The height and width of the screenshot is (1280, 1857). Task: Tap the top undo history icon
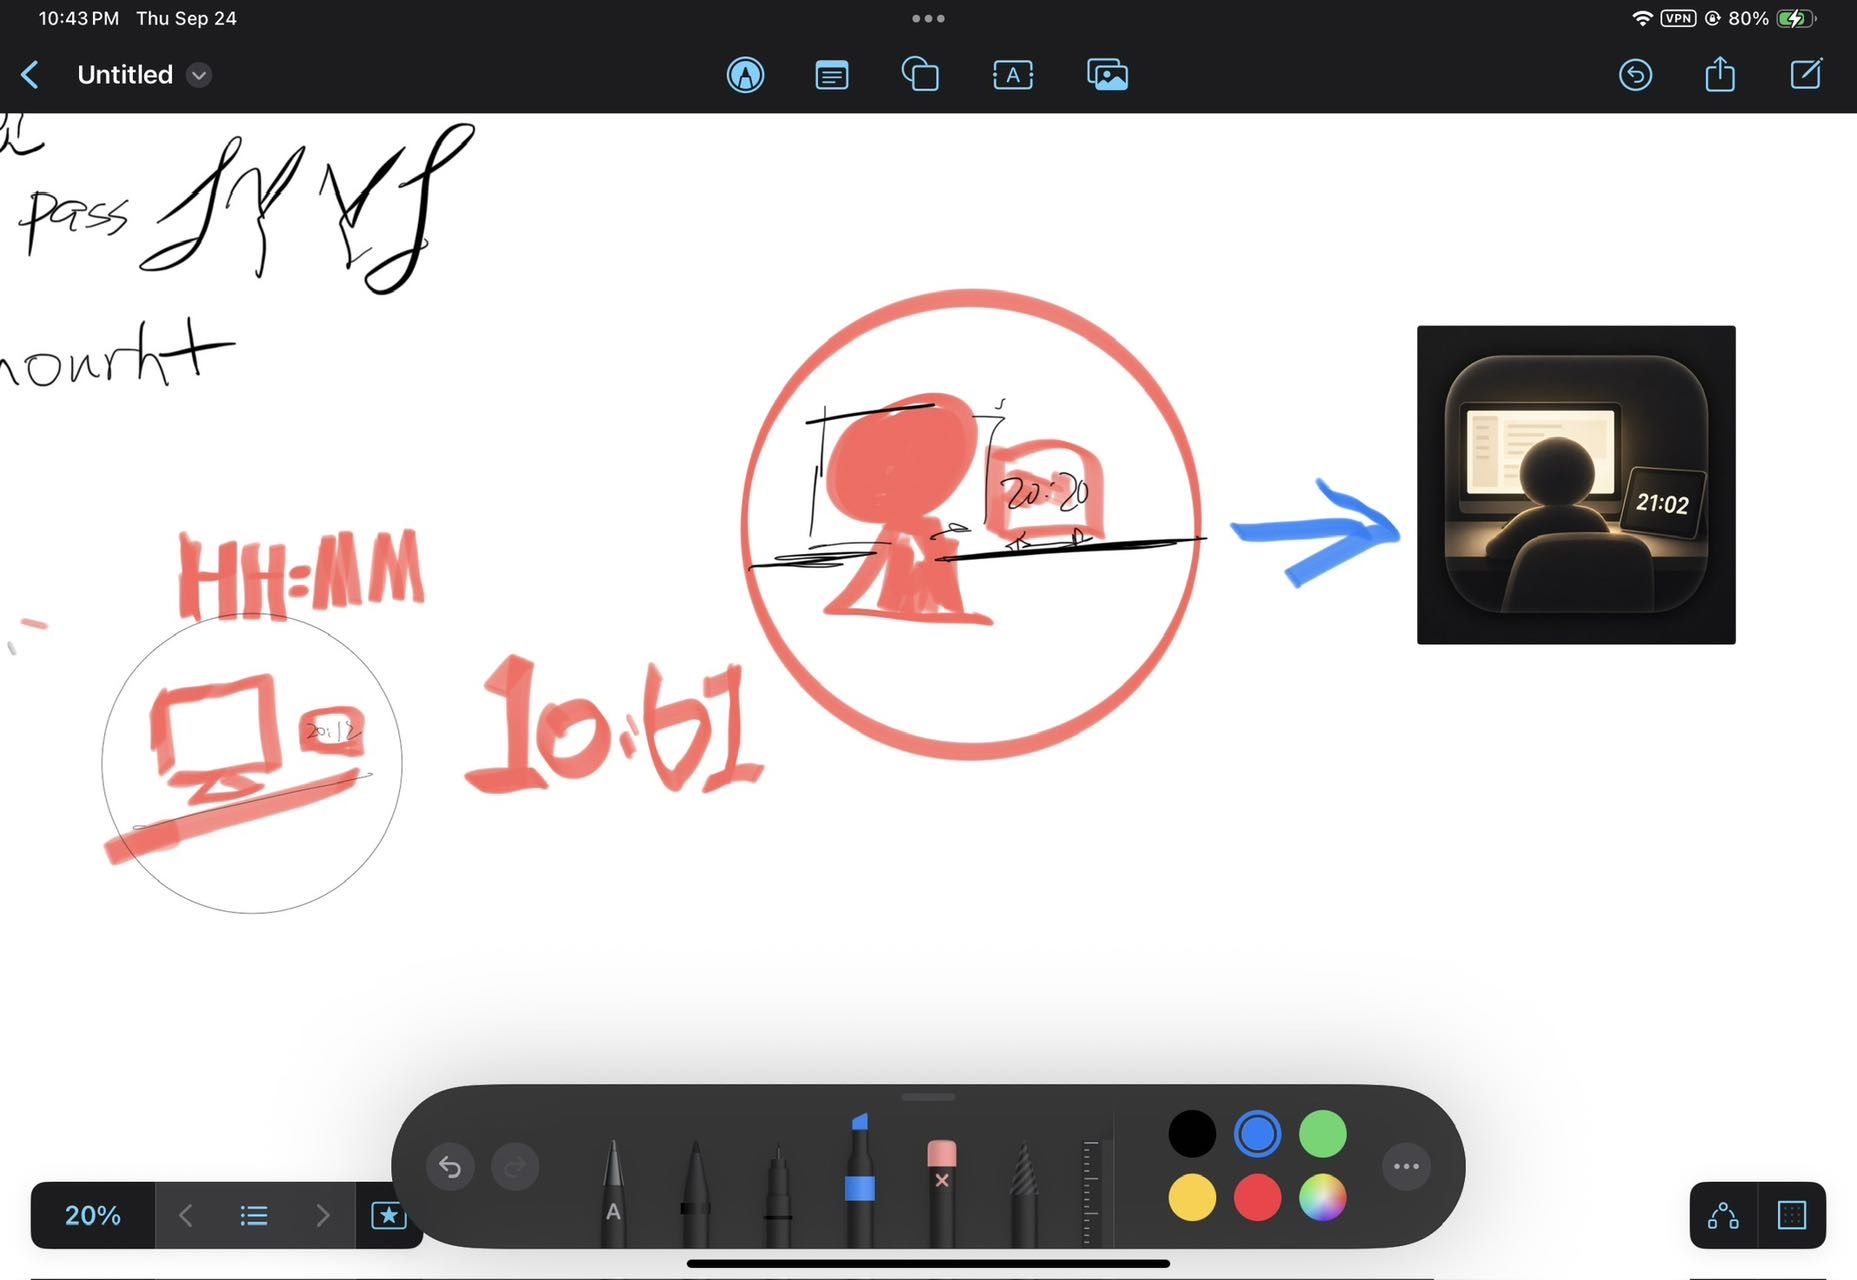point(1635,75)
